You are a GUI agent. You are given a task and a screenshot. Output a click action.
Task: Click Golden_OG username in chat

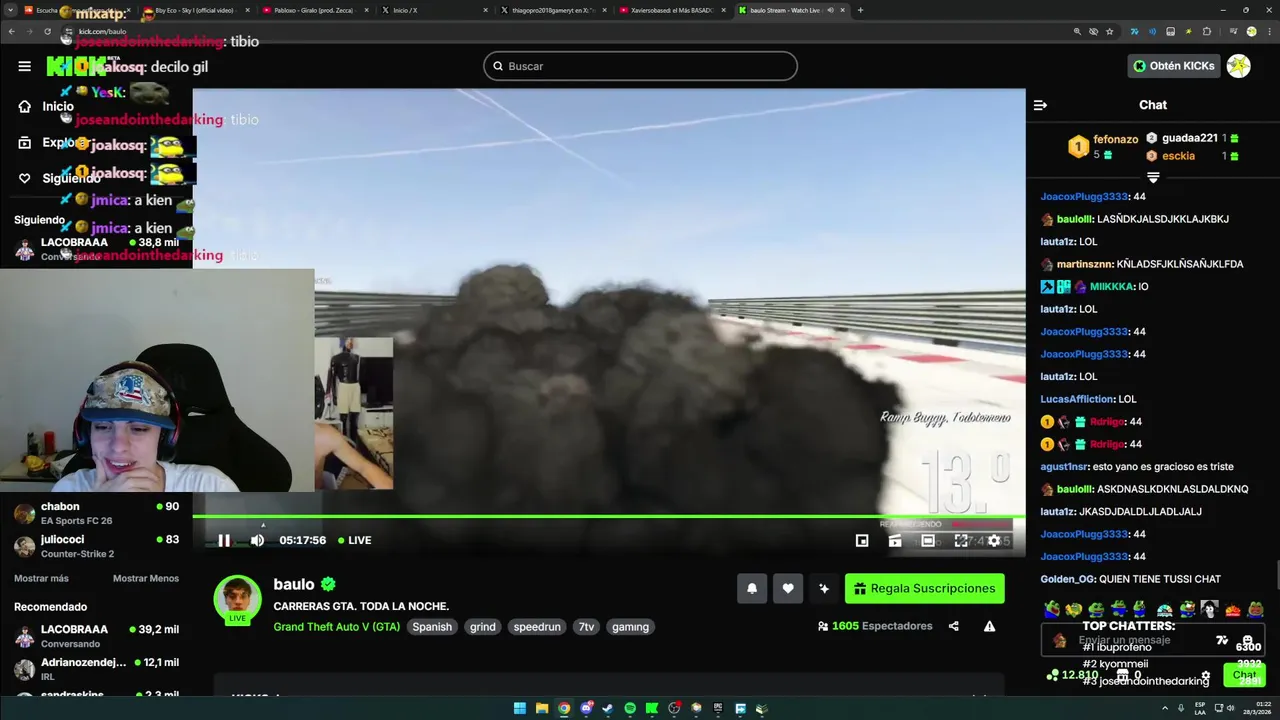1068,579
